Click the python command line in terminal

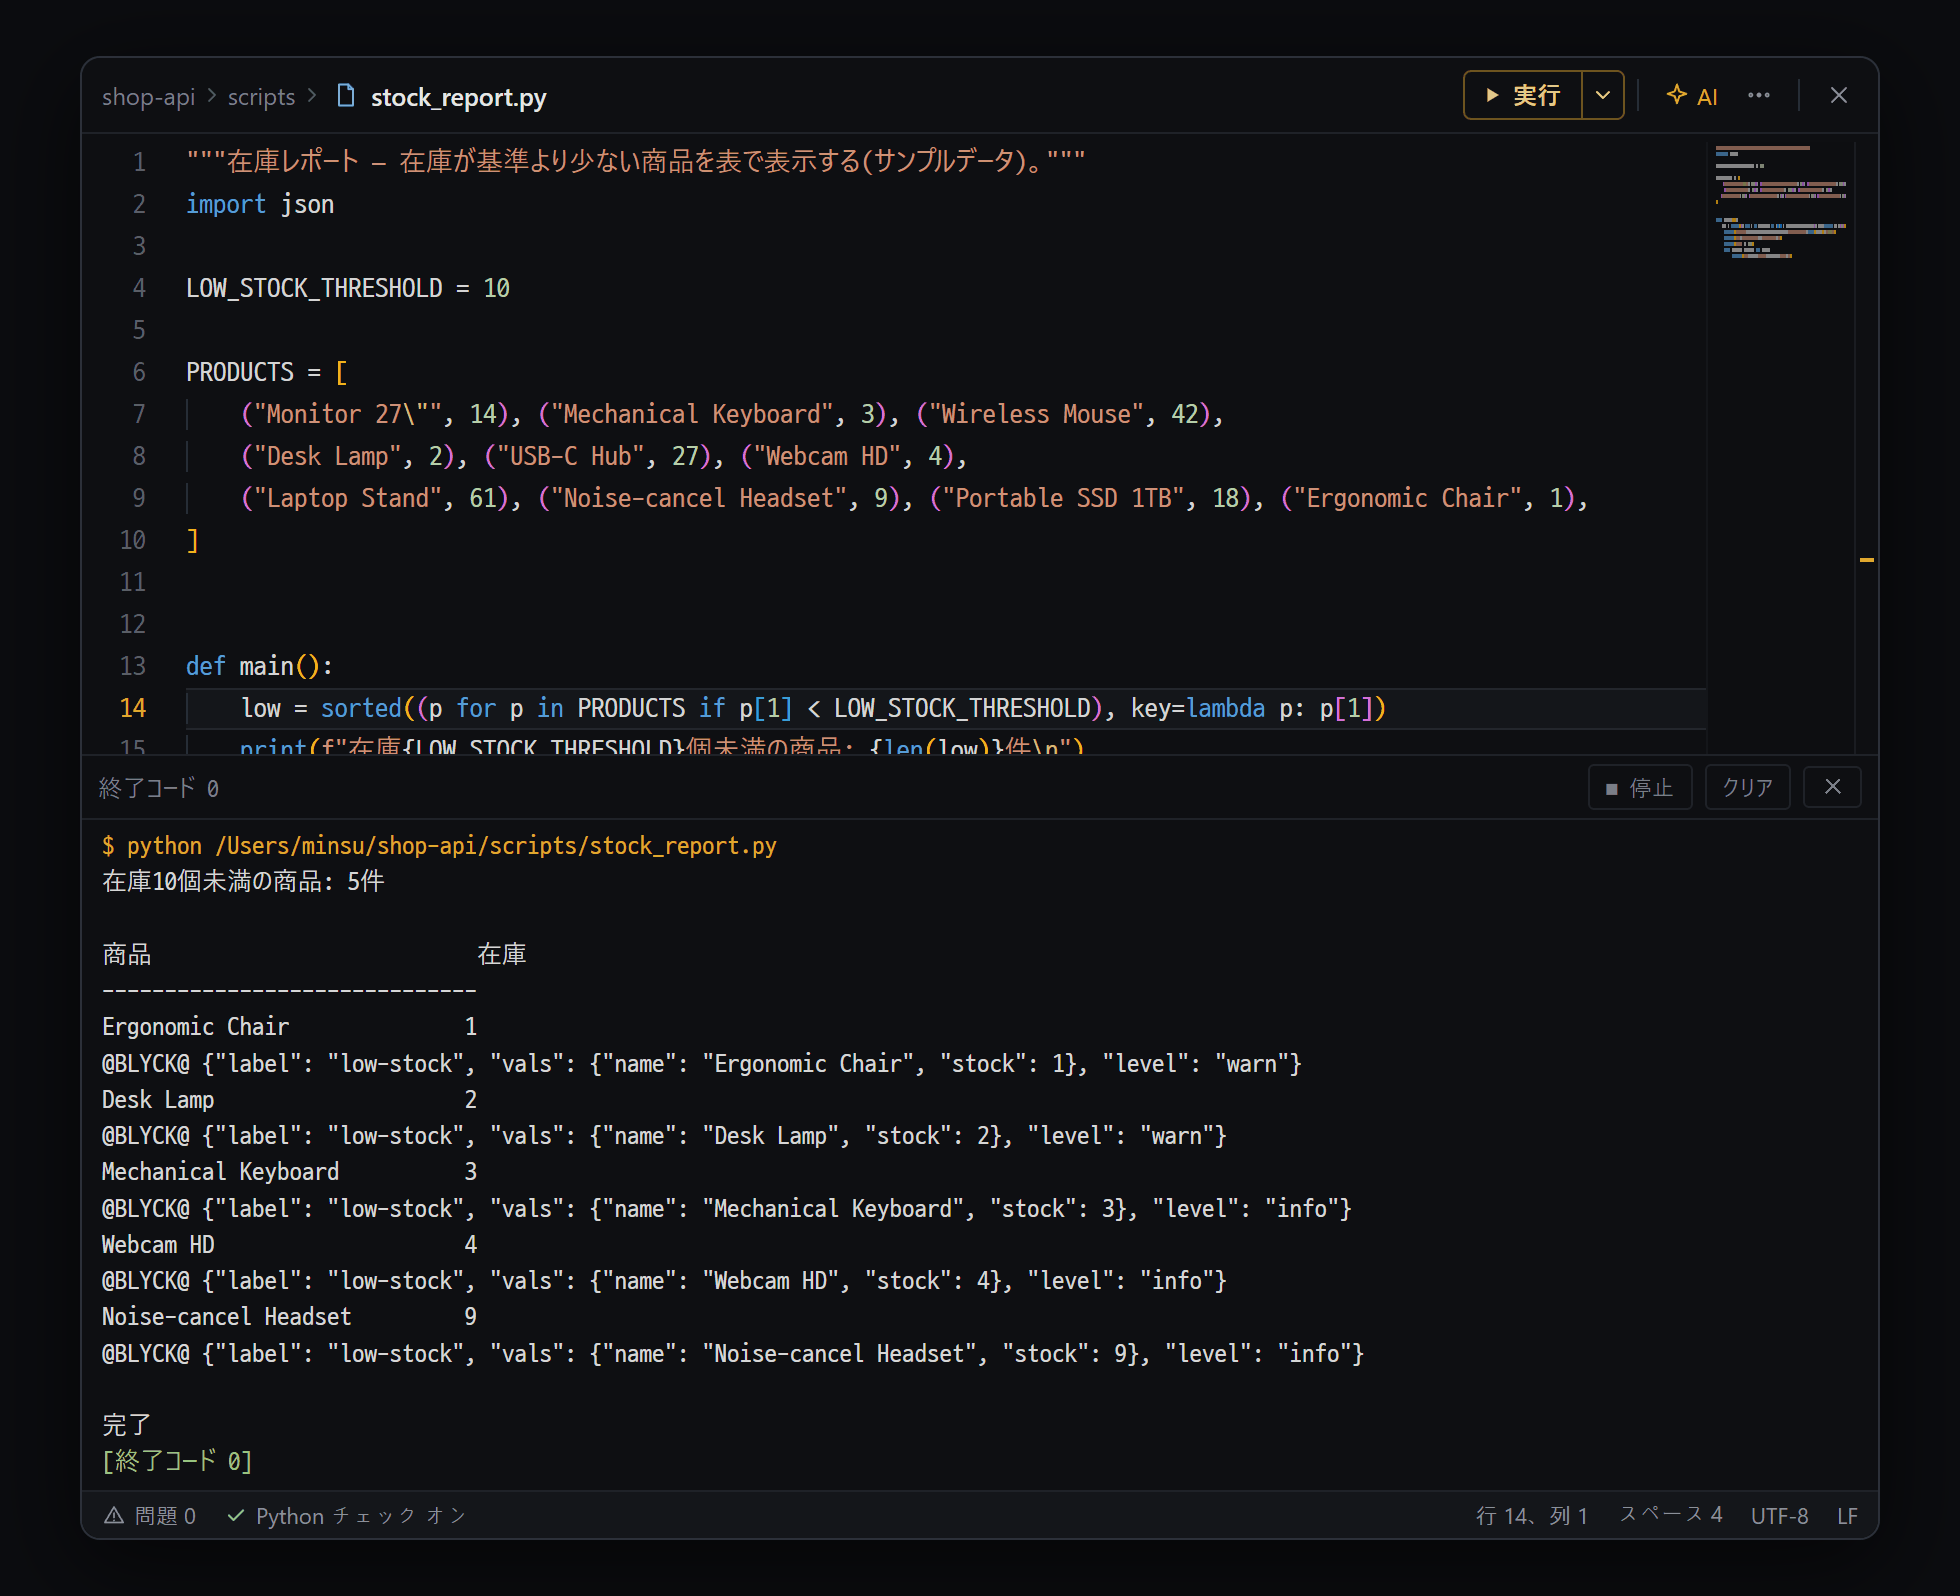pos(439,846)
